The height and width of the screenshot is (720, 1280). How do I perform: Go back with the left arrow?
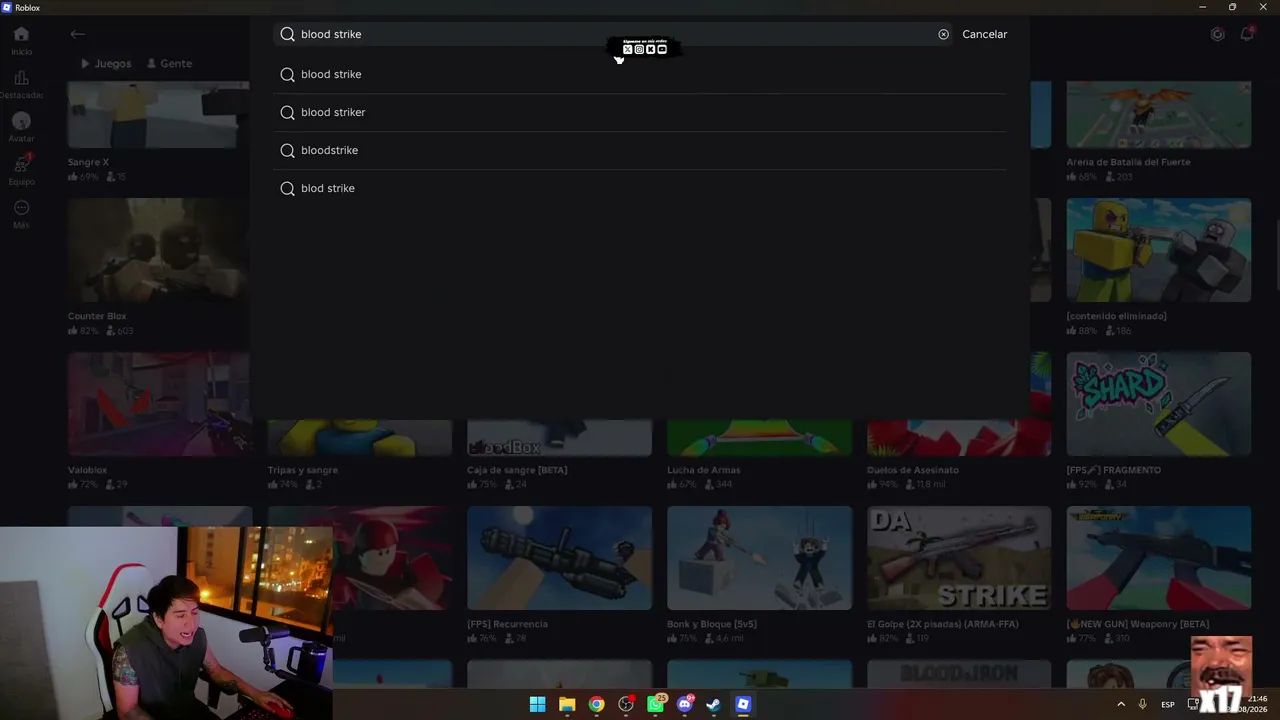tap(77, 34)
